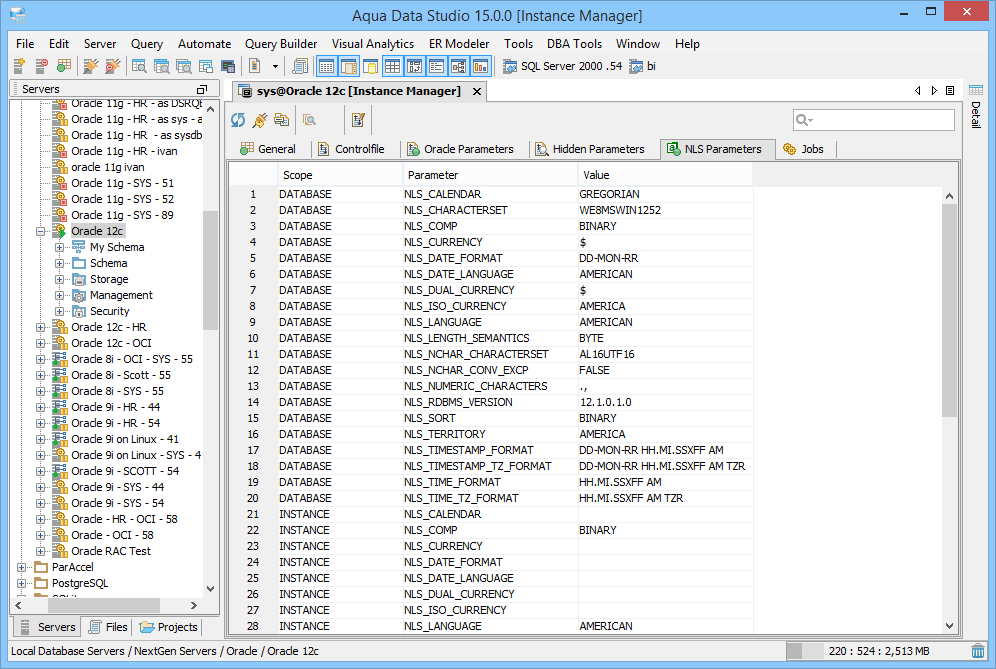Click the greyed magnifier icon in Instance Manager toolbar

coord(309,120)
